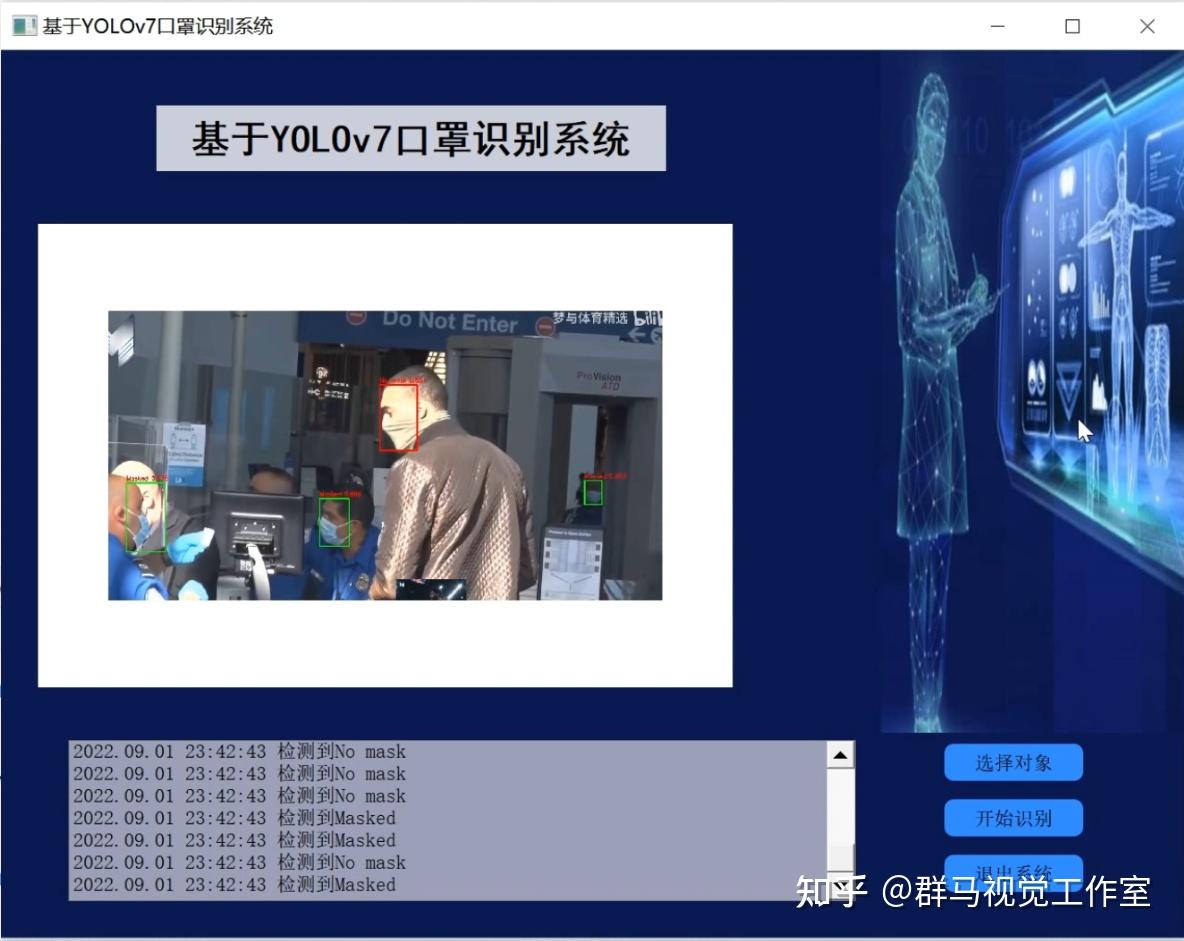Click the 开始识别 button to start recognition
The height and width of the screenshot is (941, 1184).
[x=1012, y=817]
